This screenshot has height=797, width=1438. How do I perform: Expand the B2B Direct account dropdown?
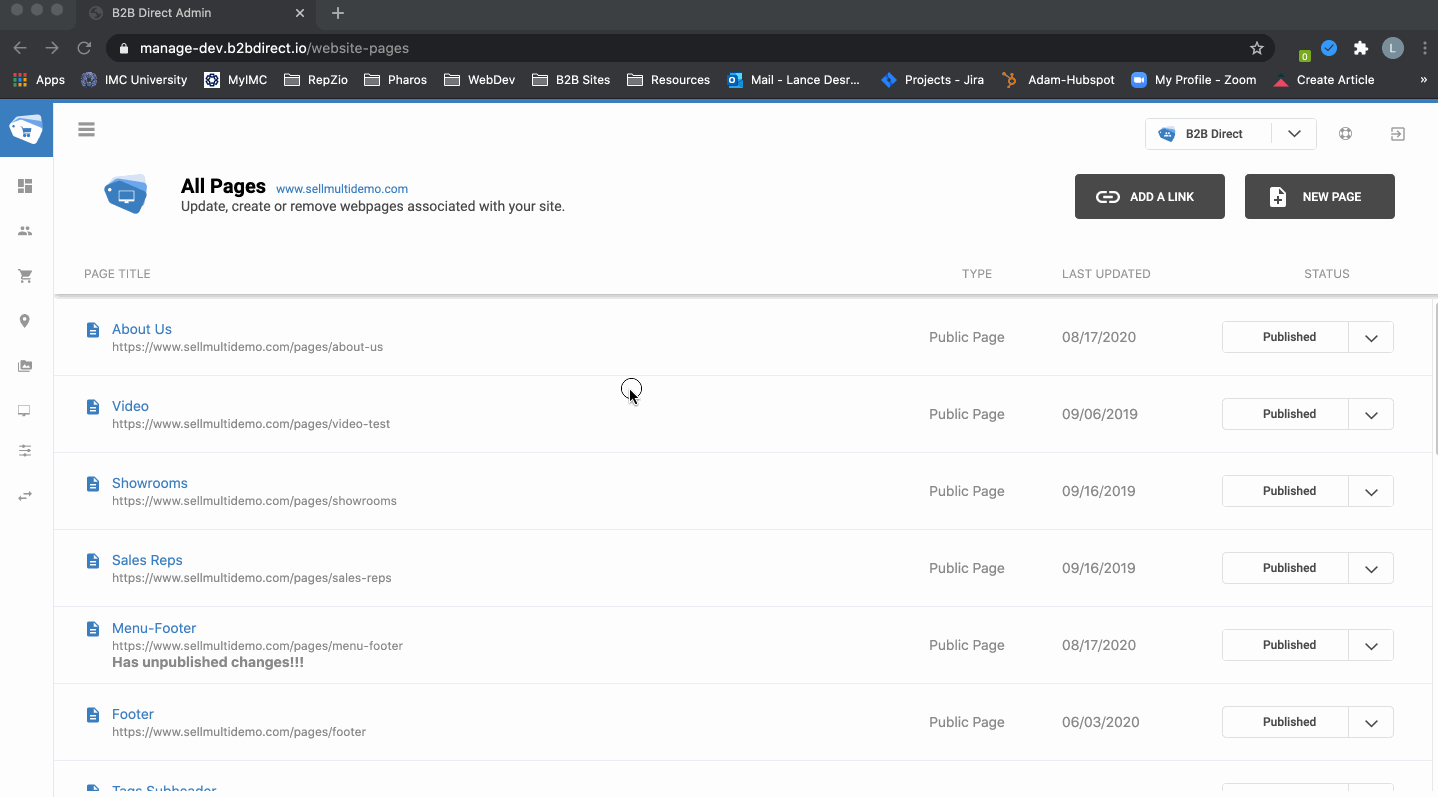click(x=1294, y=133)
